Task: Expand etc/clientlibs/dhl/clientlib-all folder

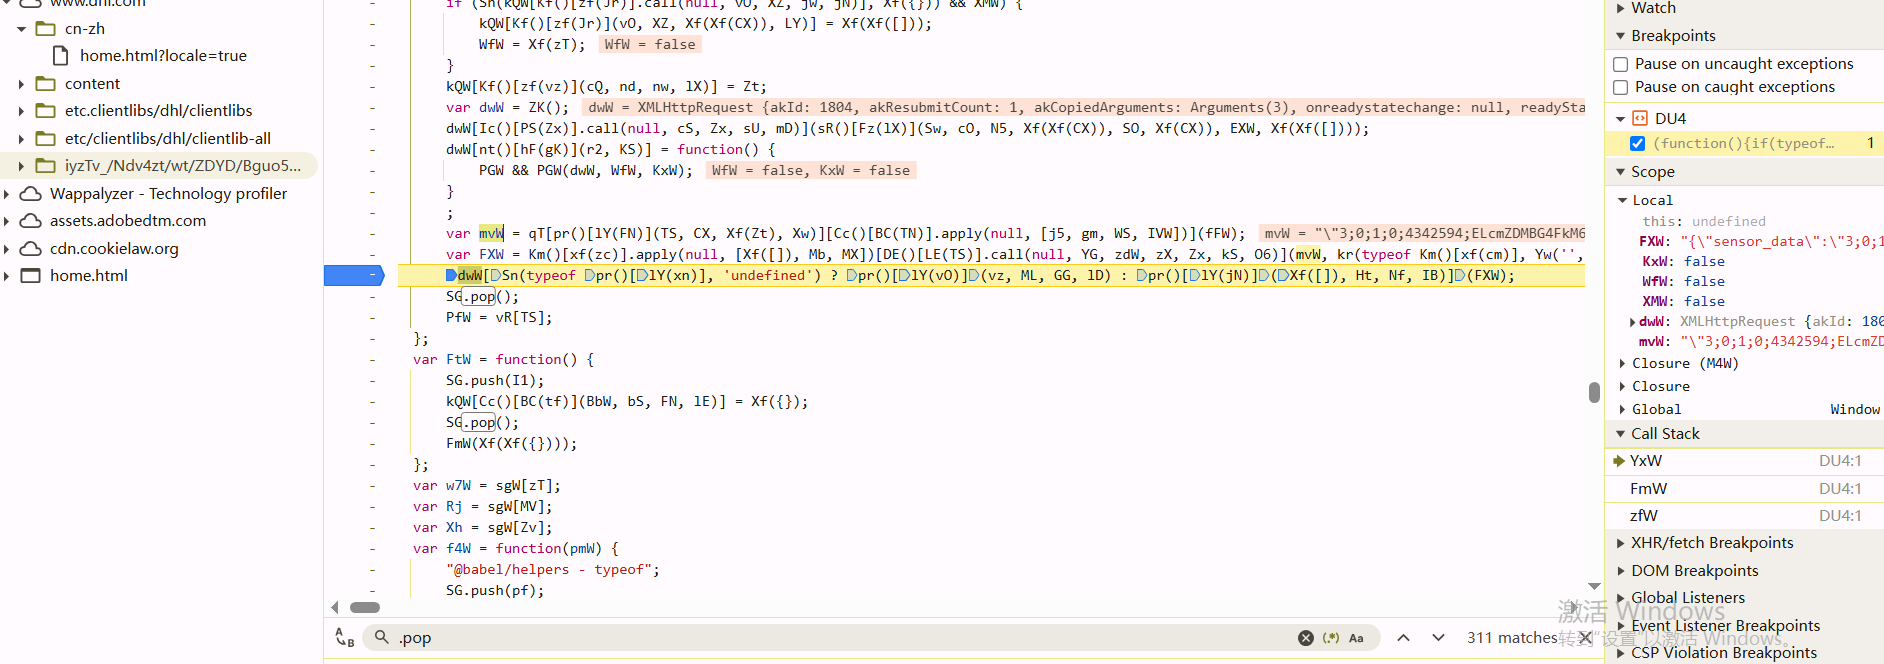Action: pos(21,139)
